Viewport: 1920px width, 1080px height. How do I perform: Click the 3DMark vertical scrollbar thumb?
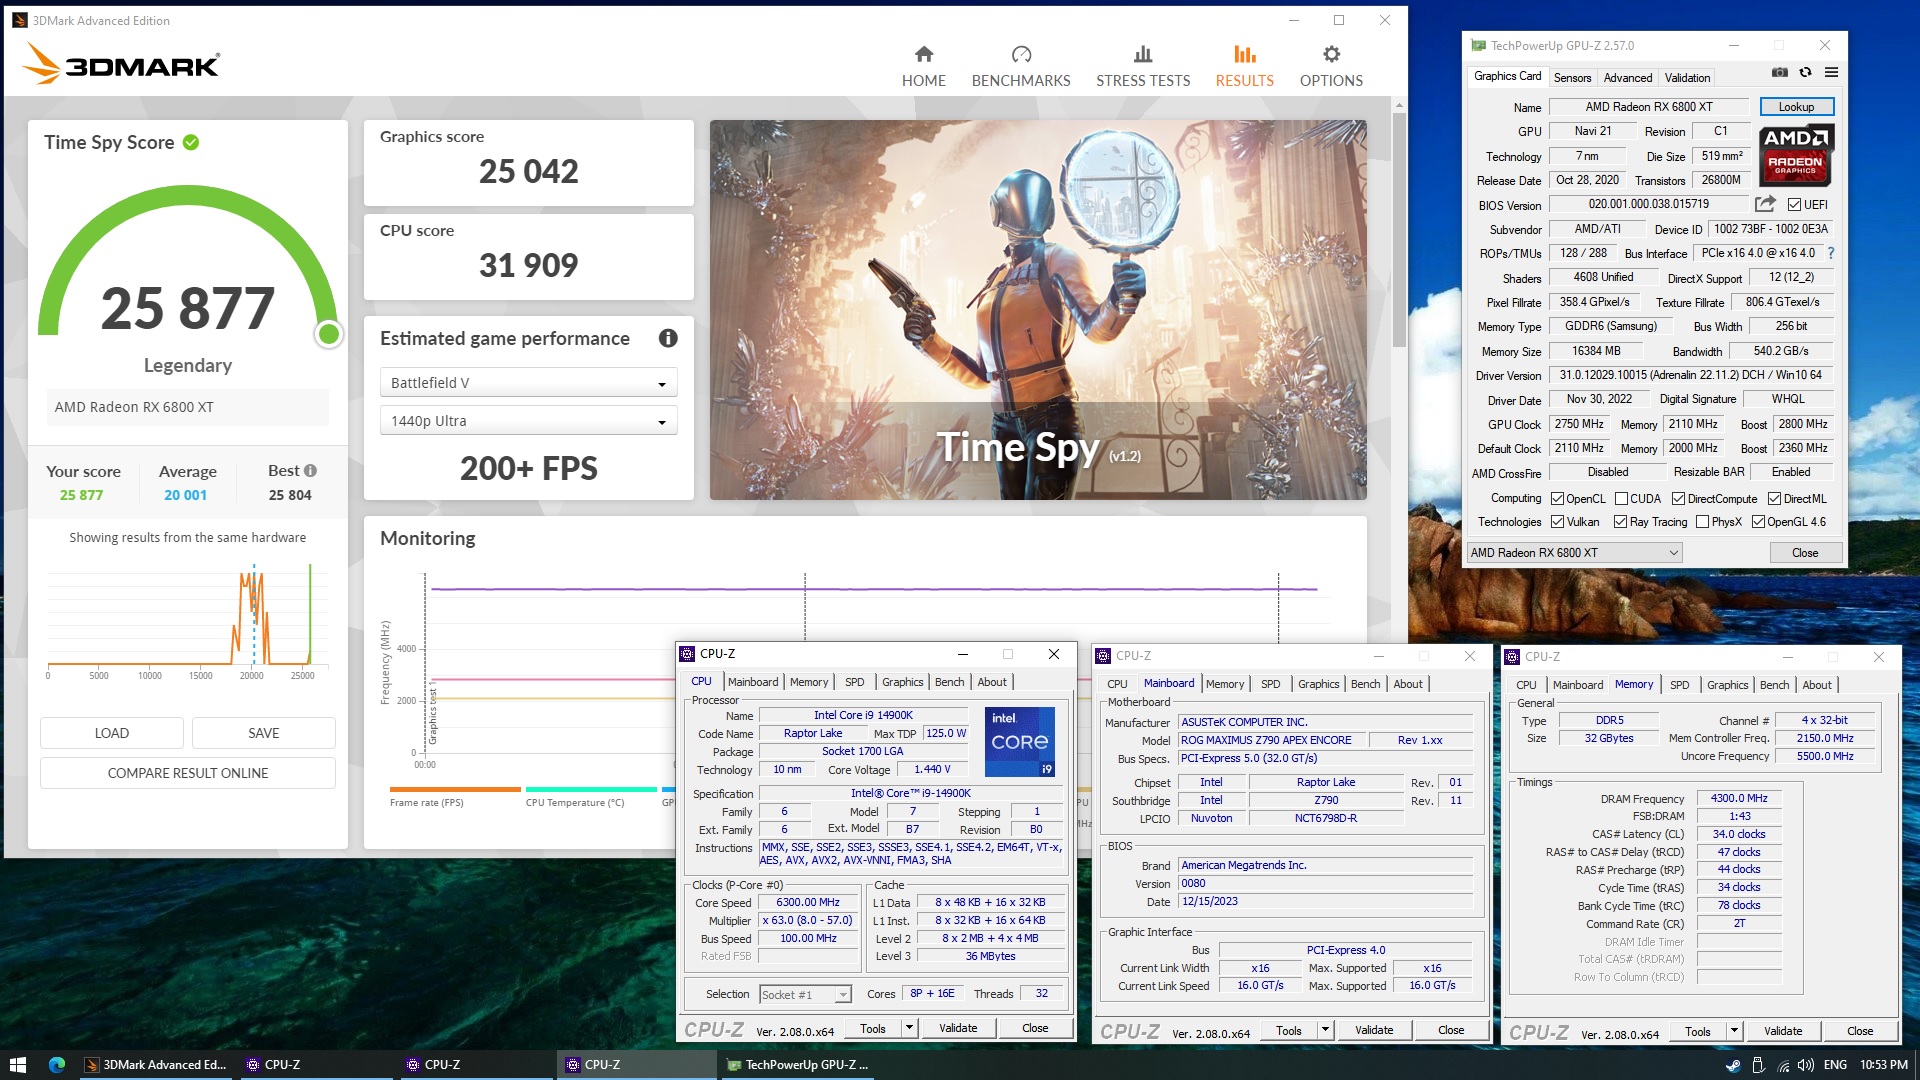1399,230
